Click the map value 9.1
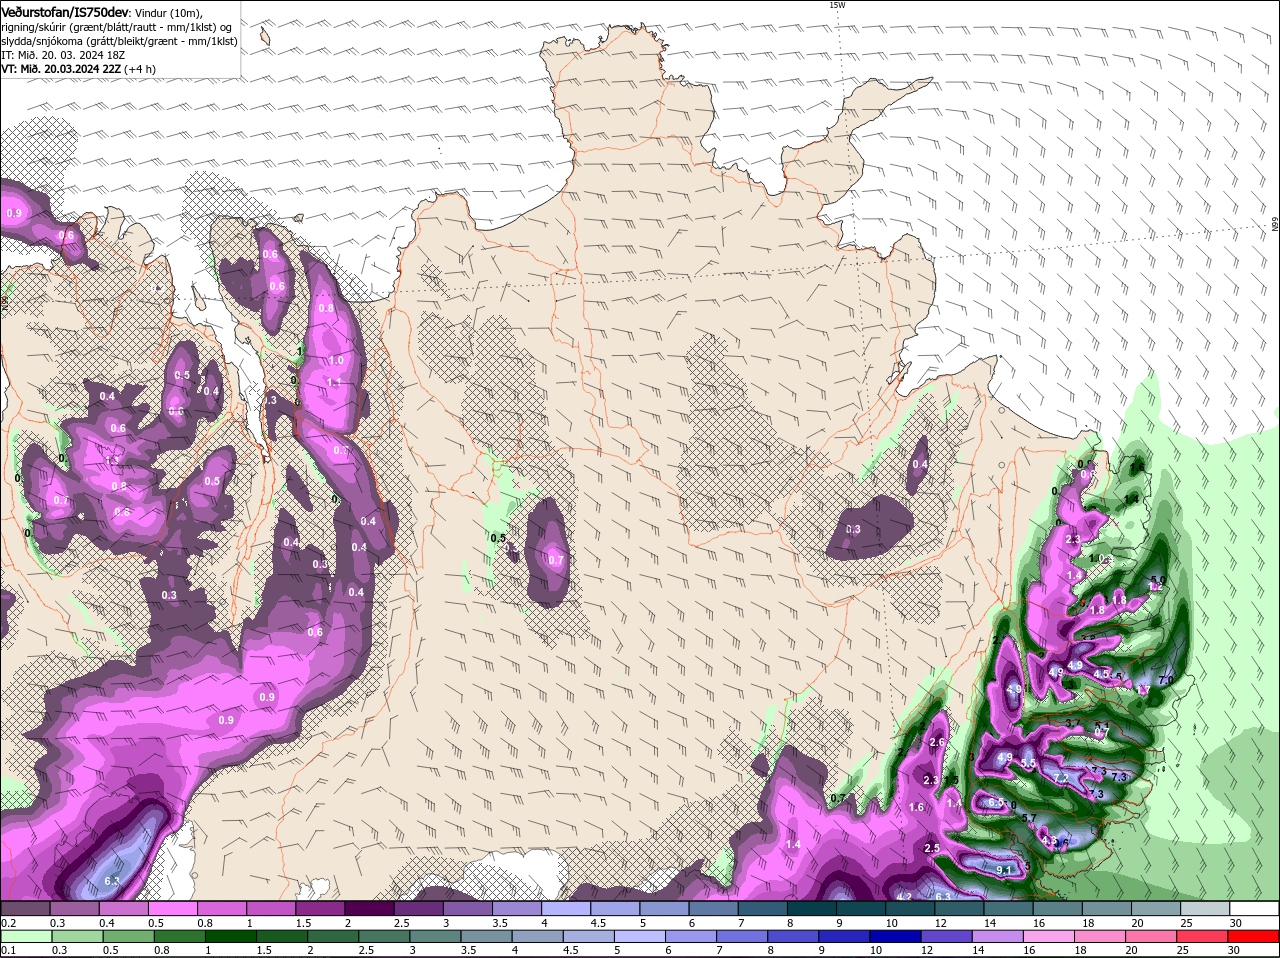The height and width of the screenshot is (958, 1280). pos(1005,870)
